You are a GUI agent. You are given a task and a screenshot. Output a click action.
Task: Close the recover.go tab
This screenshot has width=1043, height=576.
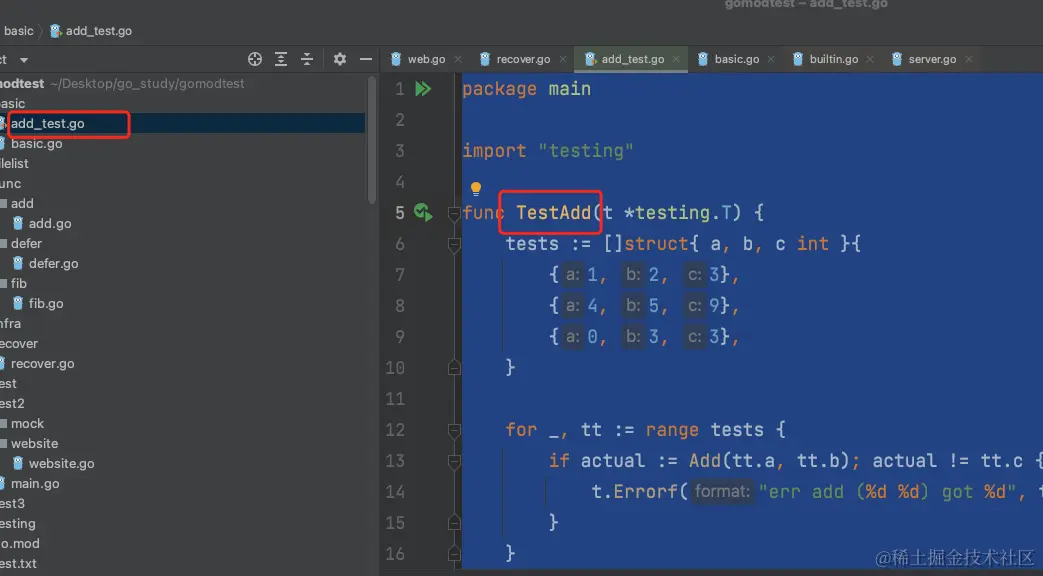(563, 59)
